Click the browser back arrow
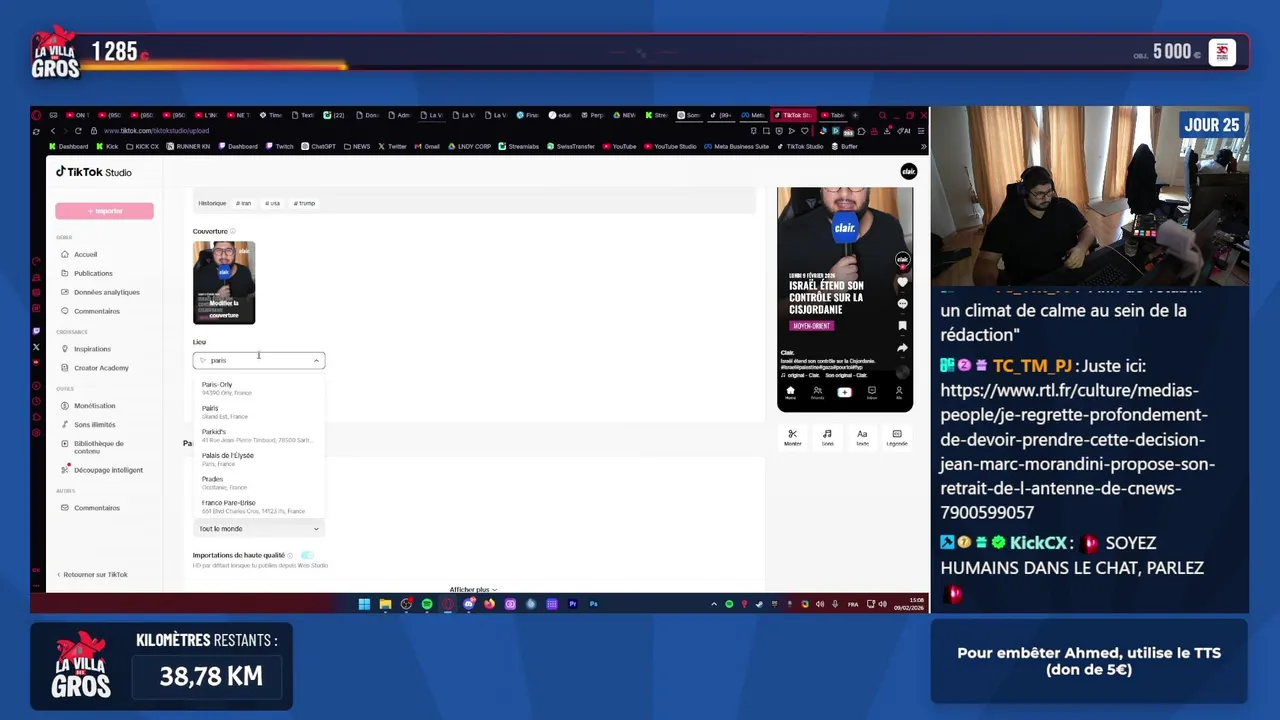The width and height of the screenshot is (1280, 720). tap(53, 131)
